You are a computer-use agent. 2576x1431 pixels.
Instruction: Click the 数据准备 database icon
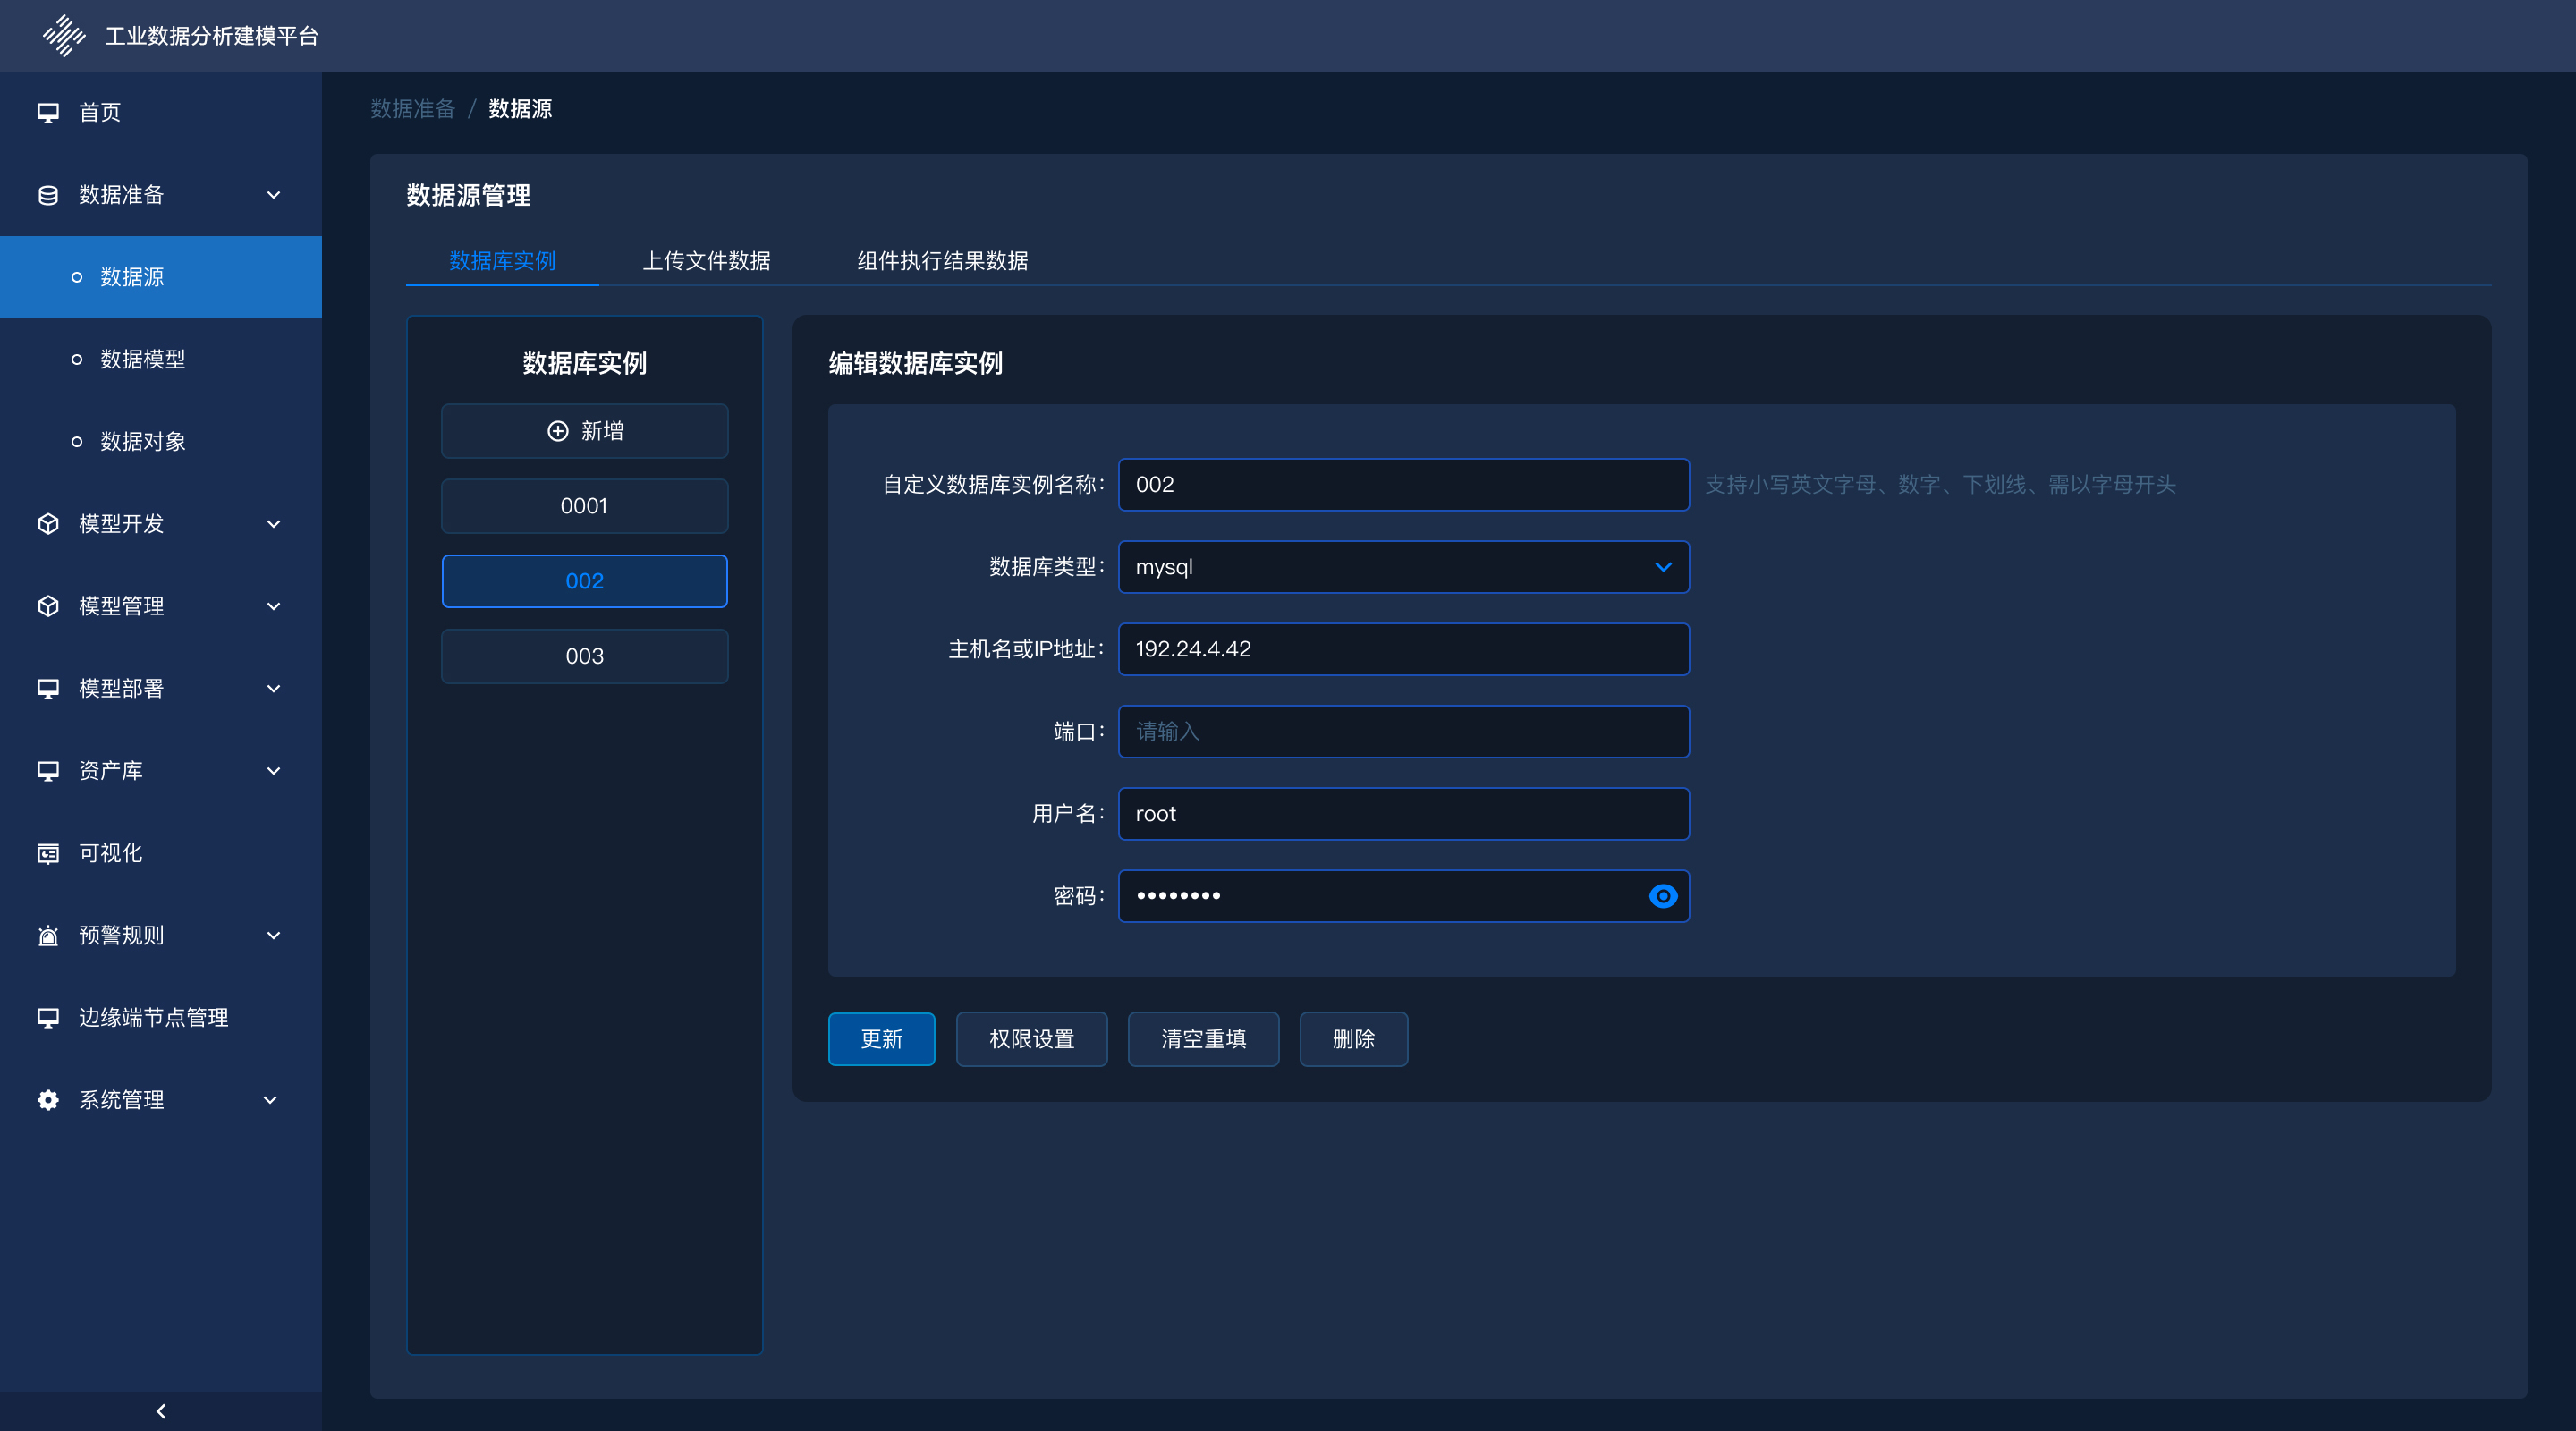click(48, 195)
